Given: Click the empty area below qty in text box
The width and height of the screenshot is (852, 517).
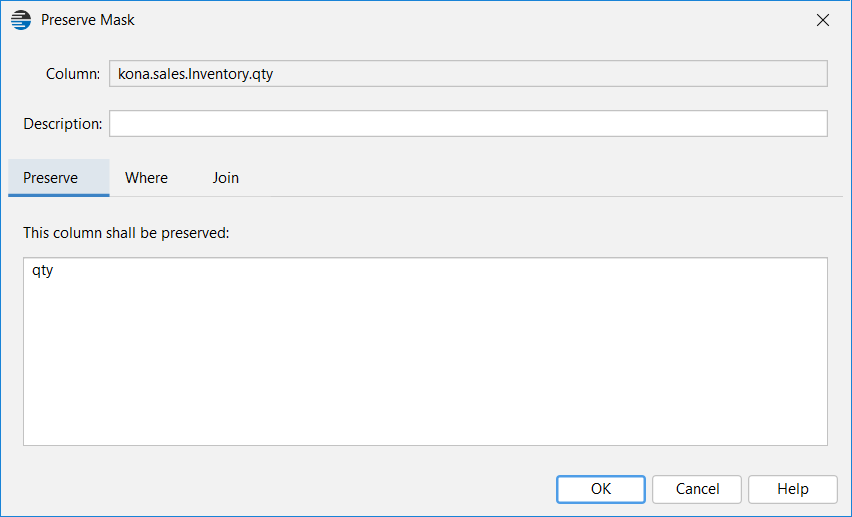Looking at the screenshot, I should click(x=425, y=364).
